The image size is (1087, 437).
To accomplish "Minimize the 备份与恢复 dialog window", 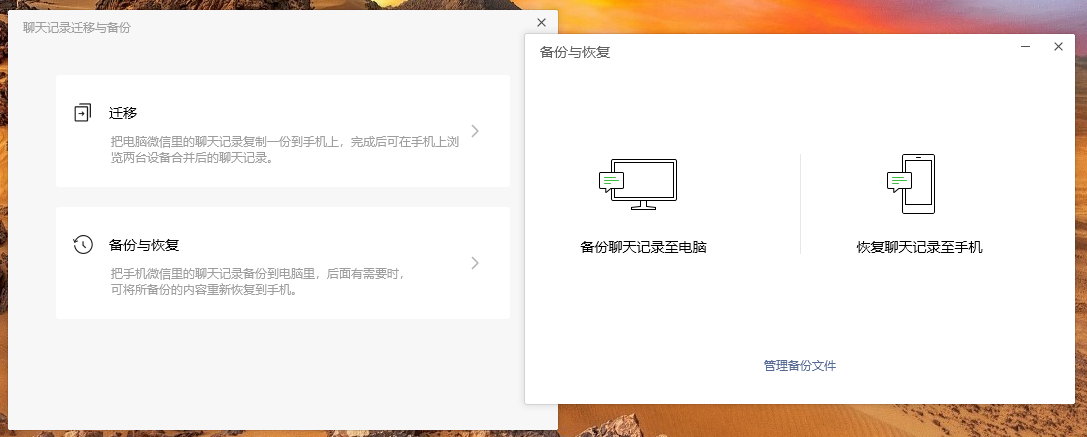I will click(1025, 46).
